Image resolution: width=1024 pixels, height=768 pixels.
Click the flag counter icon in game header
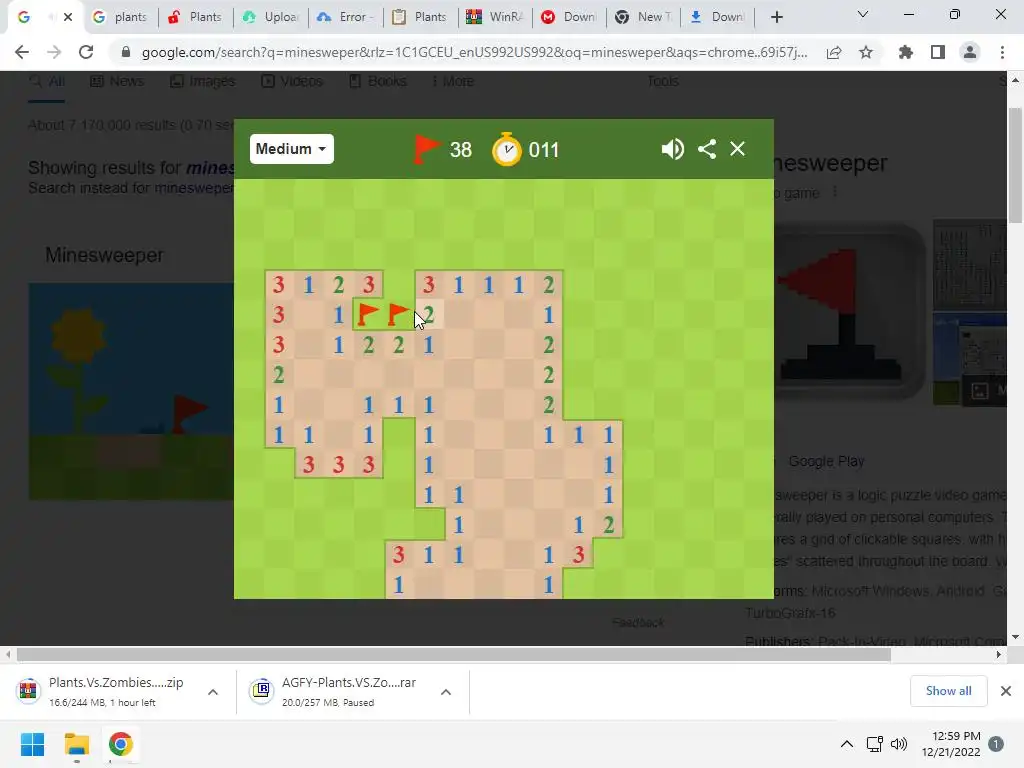point(426,149)
